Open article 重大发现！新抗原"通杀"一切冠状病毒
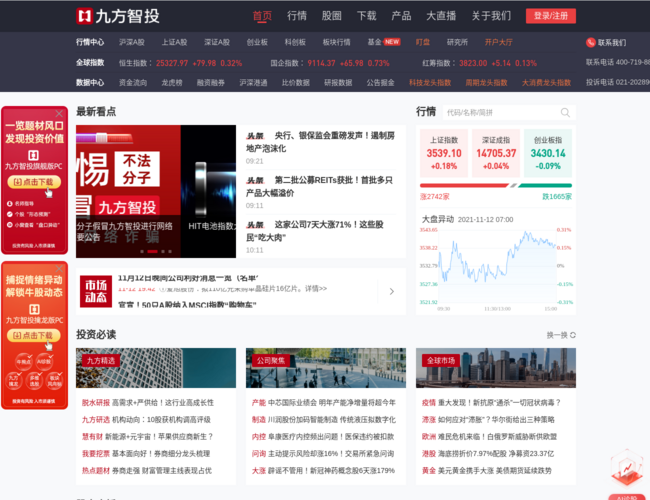 (500, 403)
